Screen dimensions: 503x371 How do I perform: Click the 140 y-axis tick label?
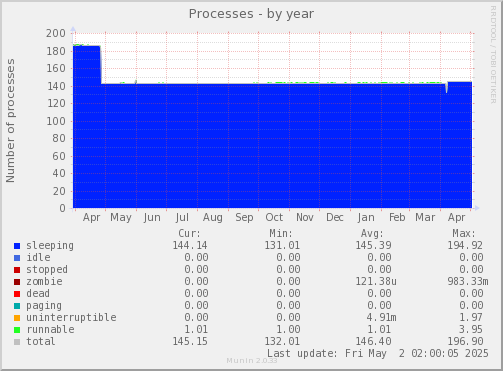pos(56,86)
